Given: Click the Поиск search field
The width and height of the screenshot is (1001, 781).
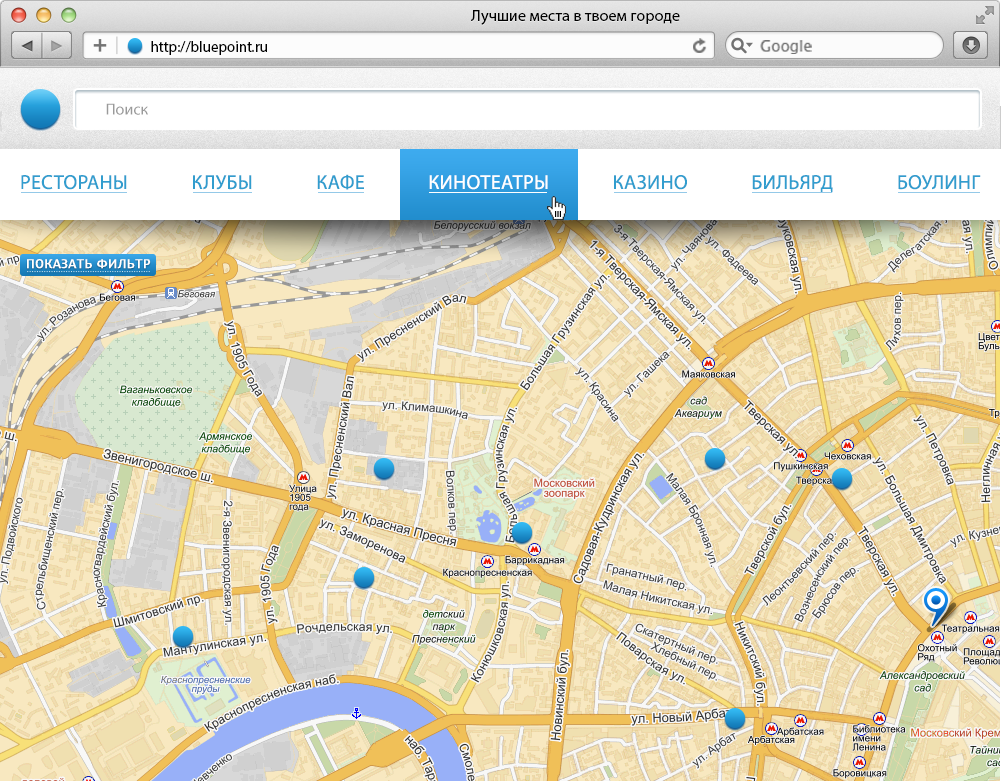Looking at the screenshot, I should click(x=527, y=110).
